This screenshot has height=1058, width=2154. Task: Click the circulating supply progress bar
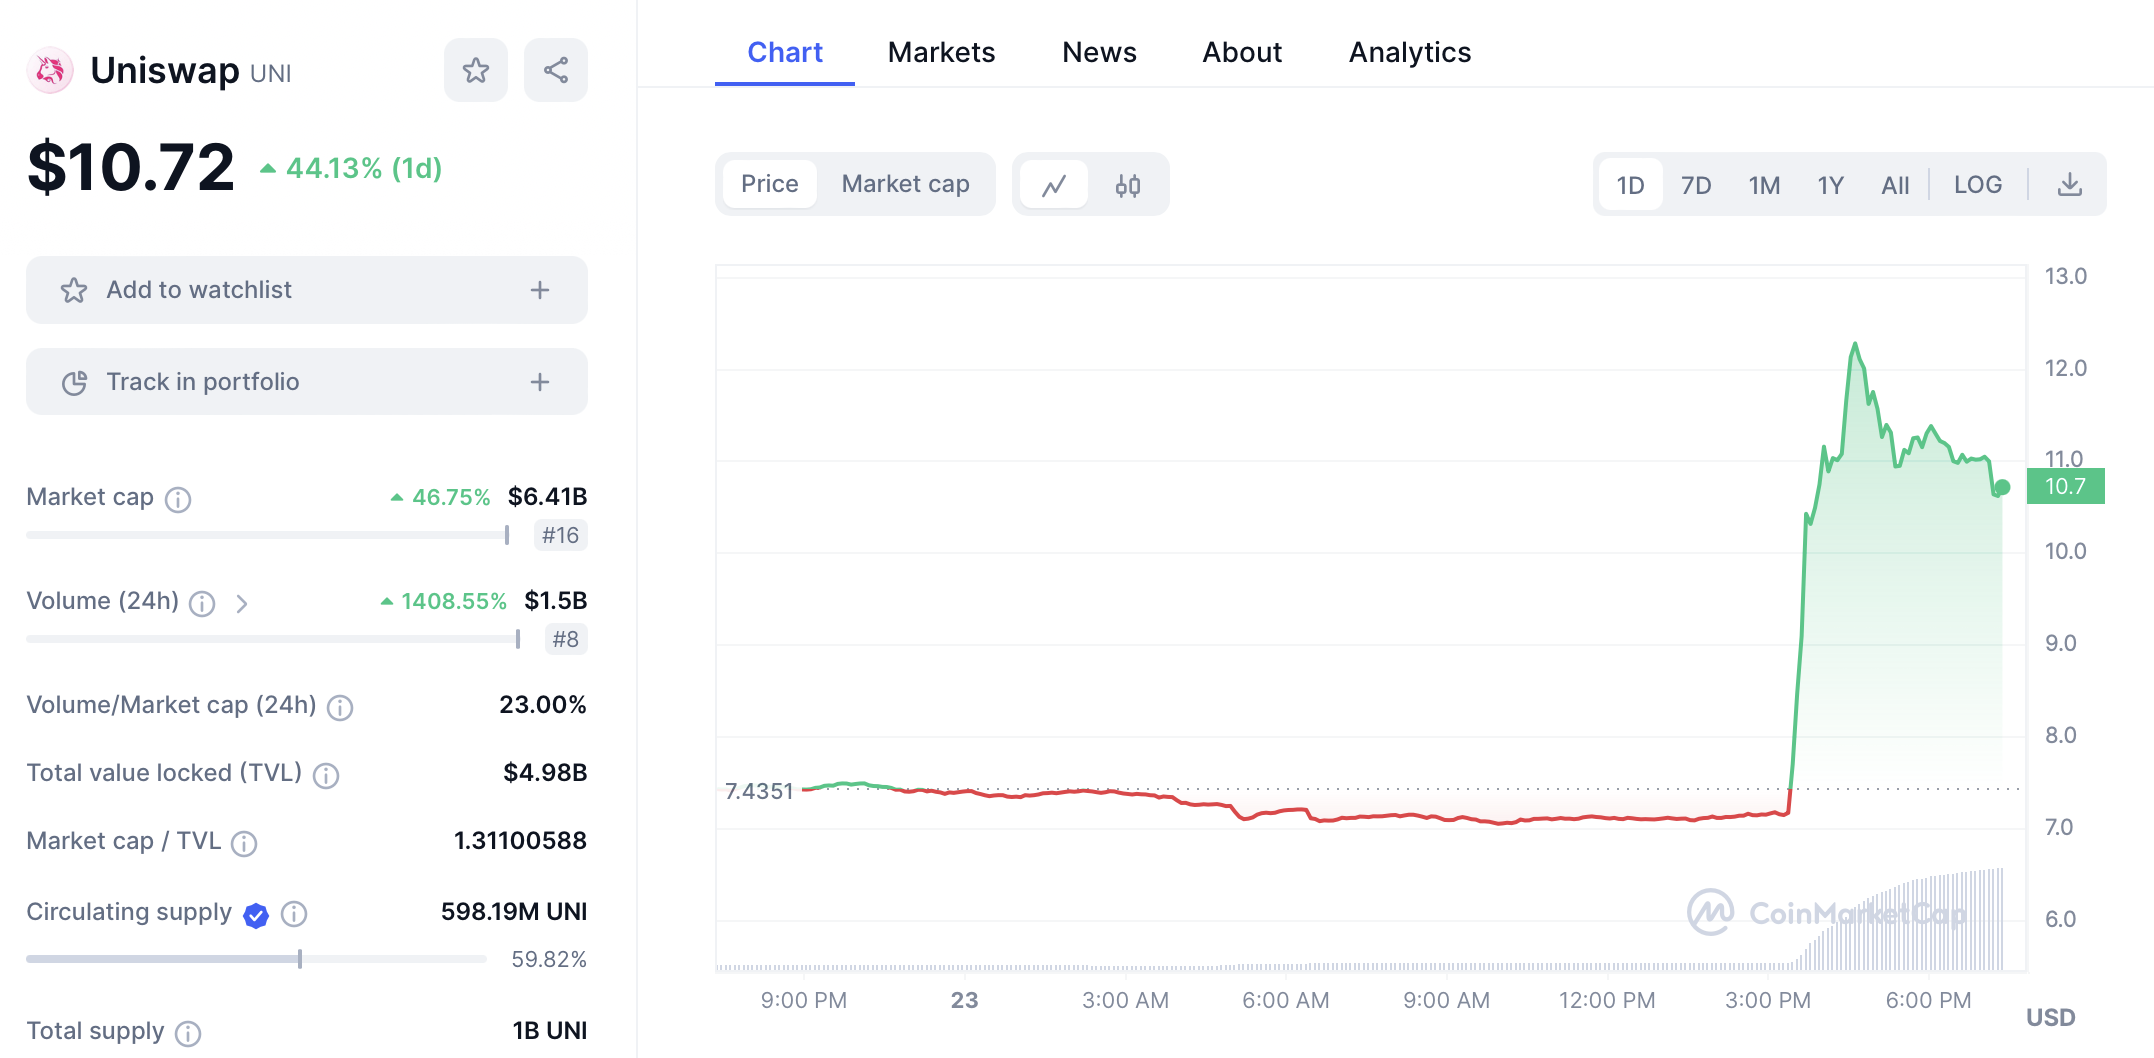point(256,959)
